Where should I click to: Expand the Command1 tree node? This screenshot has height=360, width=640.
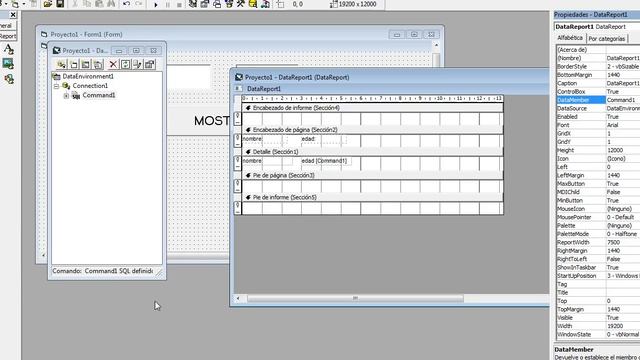tap(66, 96)
